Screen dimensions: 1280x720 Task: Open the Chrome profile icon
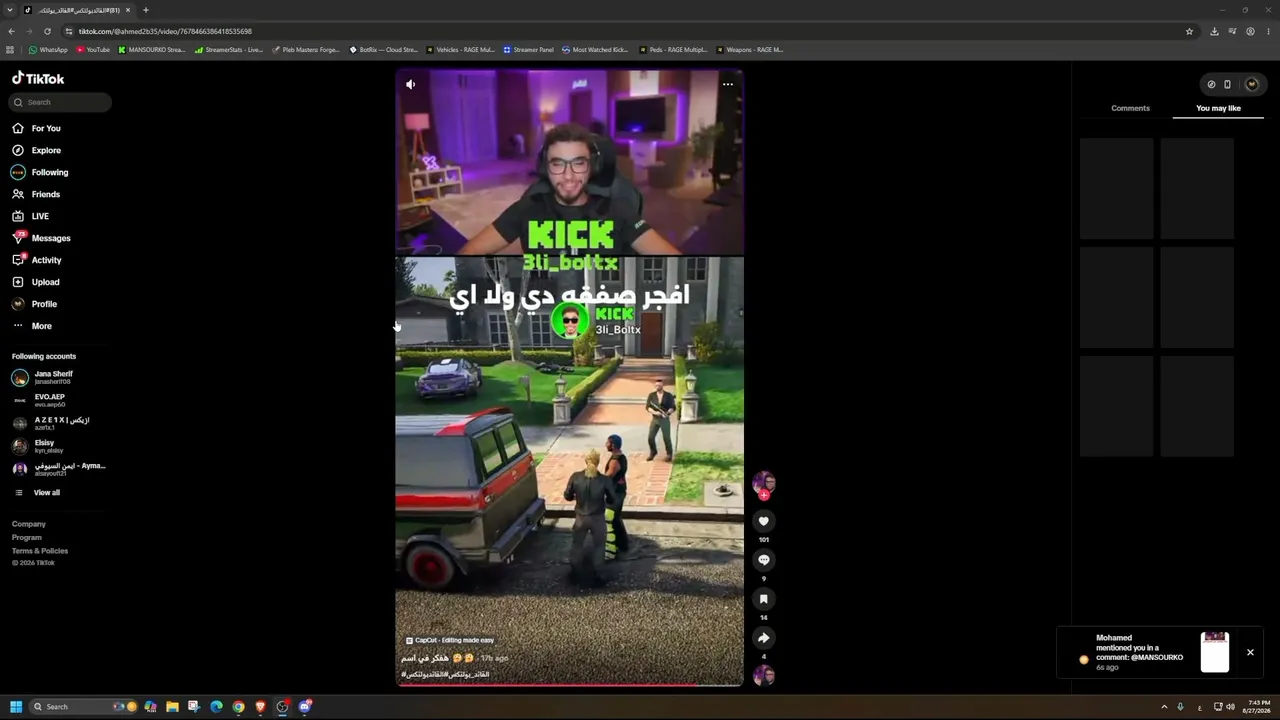coord(1250,31)
